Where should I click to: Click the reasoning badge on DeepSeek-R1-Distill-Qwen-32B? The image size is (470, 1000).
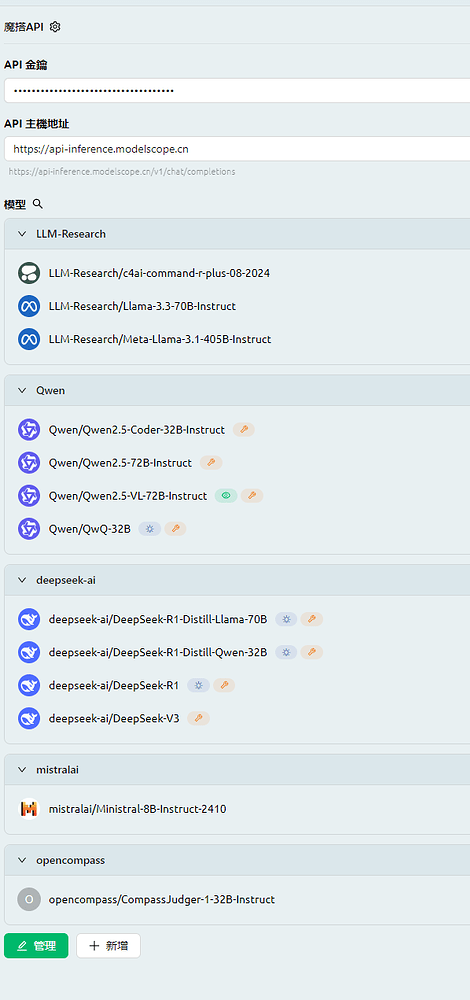286,652
